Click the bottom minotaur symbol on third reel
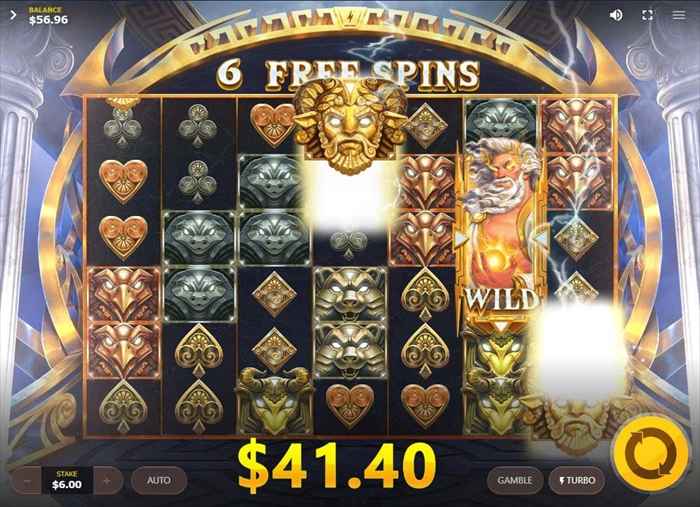This screenshot has width=700, height=507. point(275,400)
